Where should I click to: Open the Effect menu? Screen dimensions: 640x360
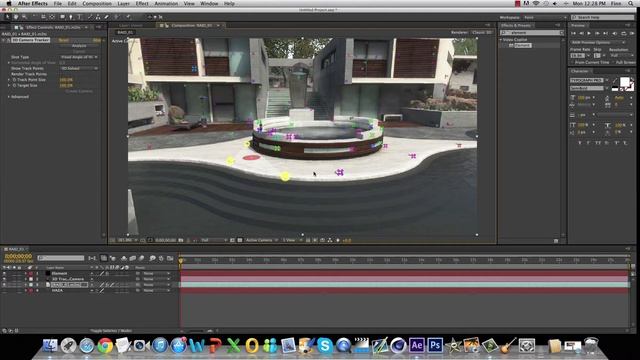click(142, 3)
